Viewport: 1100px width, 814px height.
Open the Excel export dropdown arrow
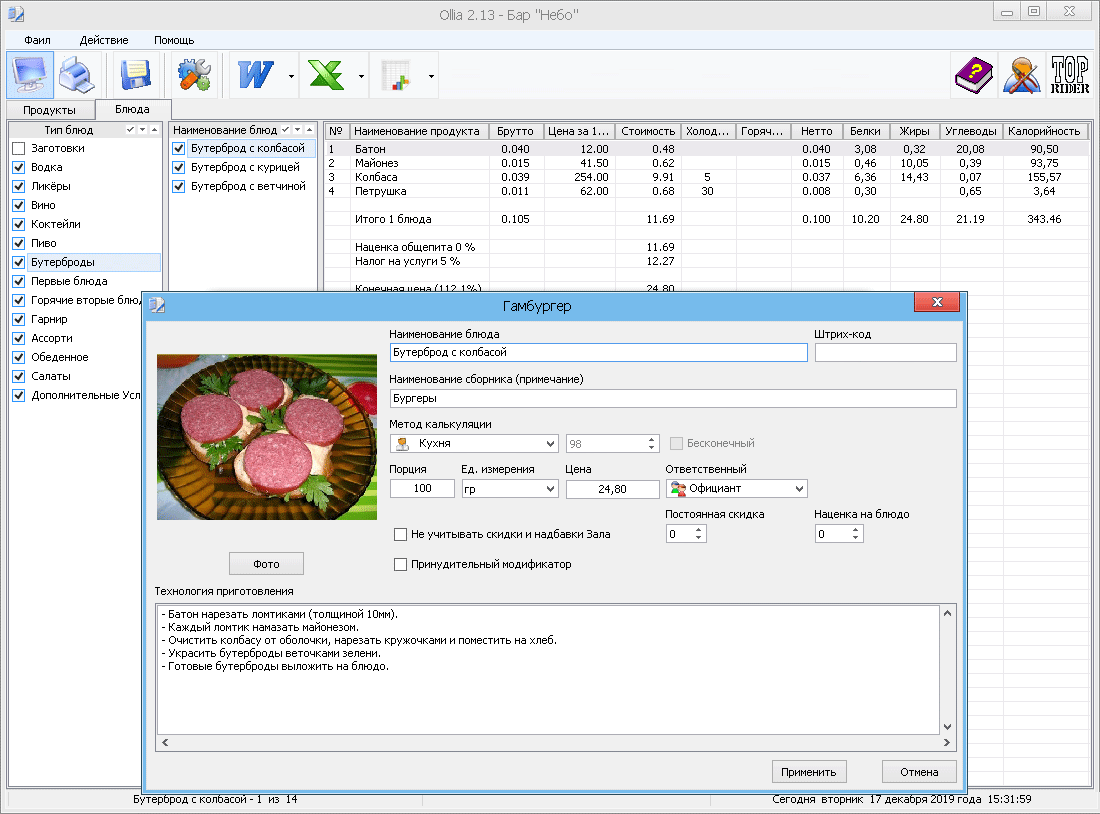point(361,76)
